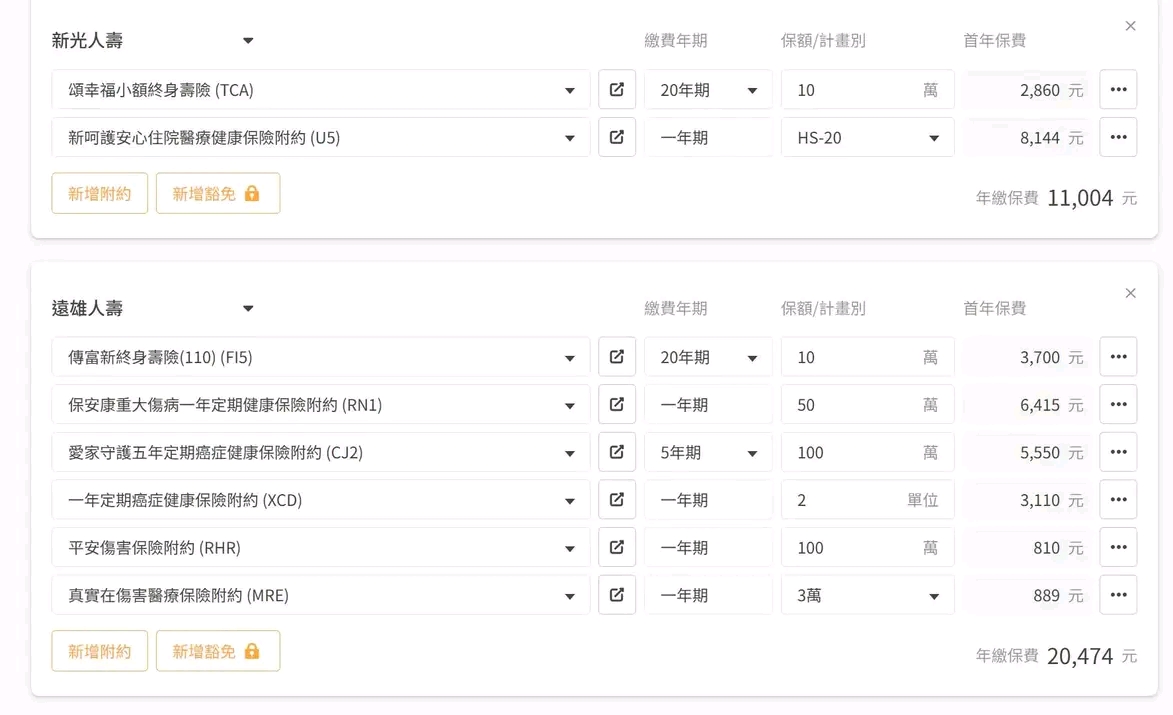Open external link for 傳富新終身壽險(110) (FI5)
Image resolution: width=1173 pixels, height=715 pixels.
[x=616, y=357]
